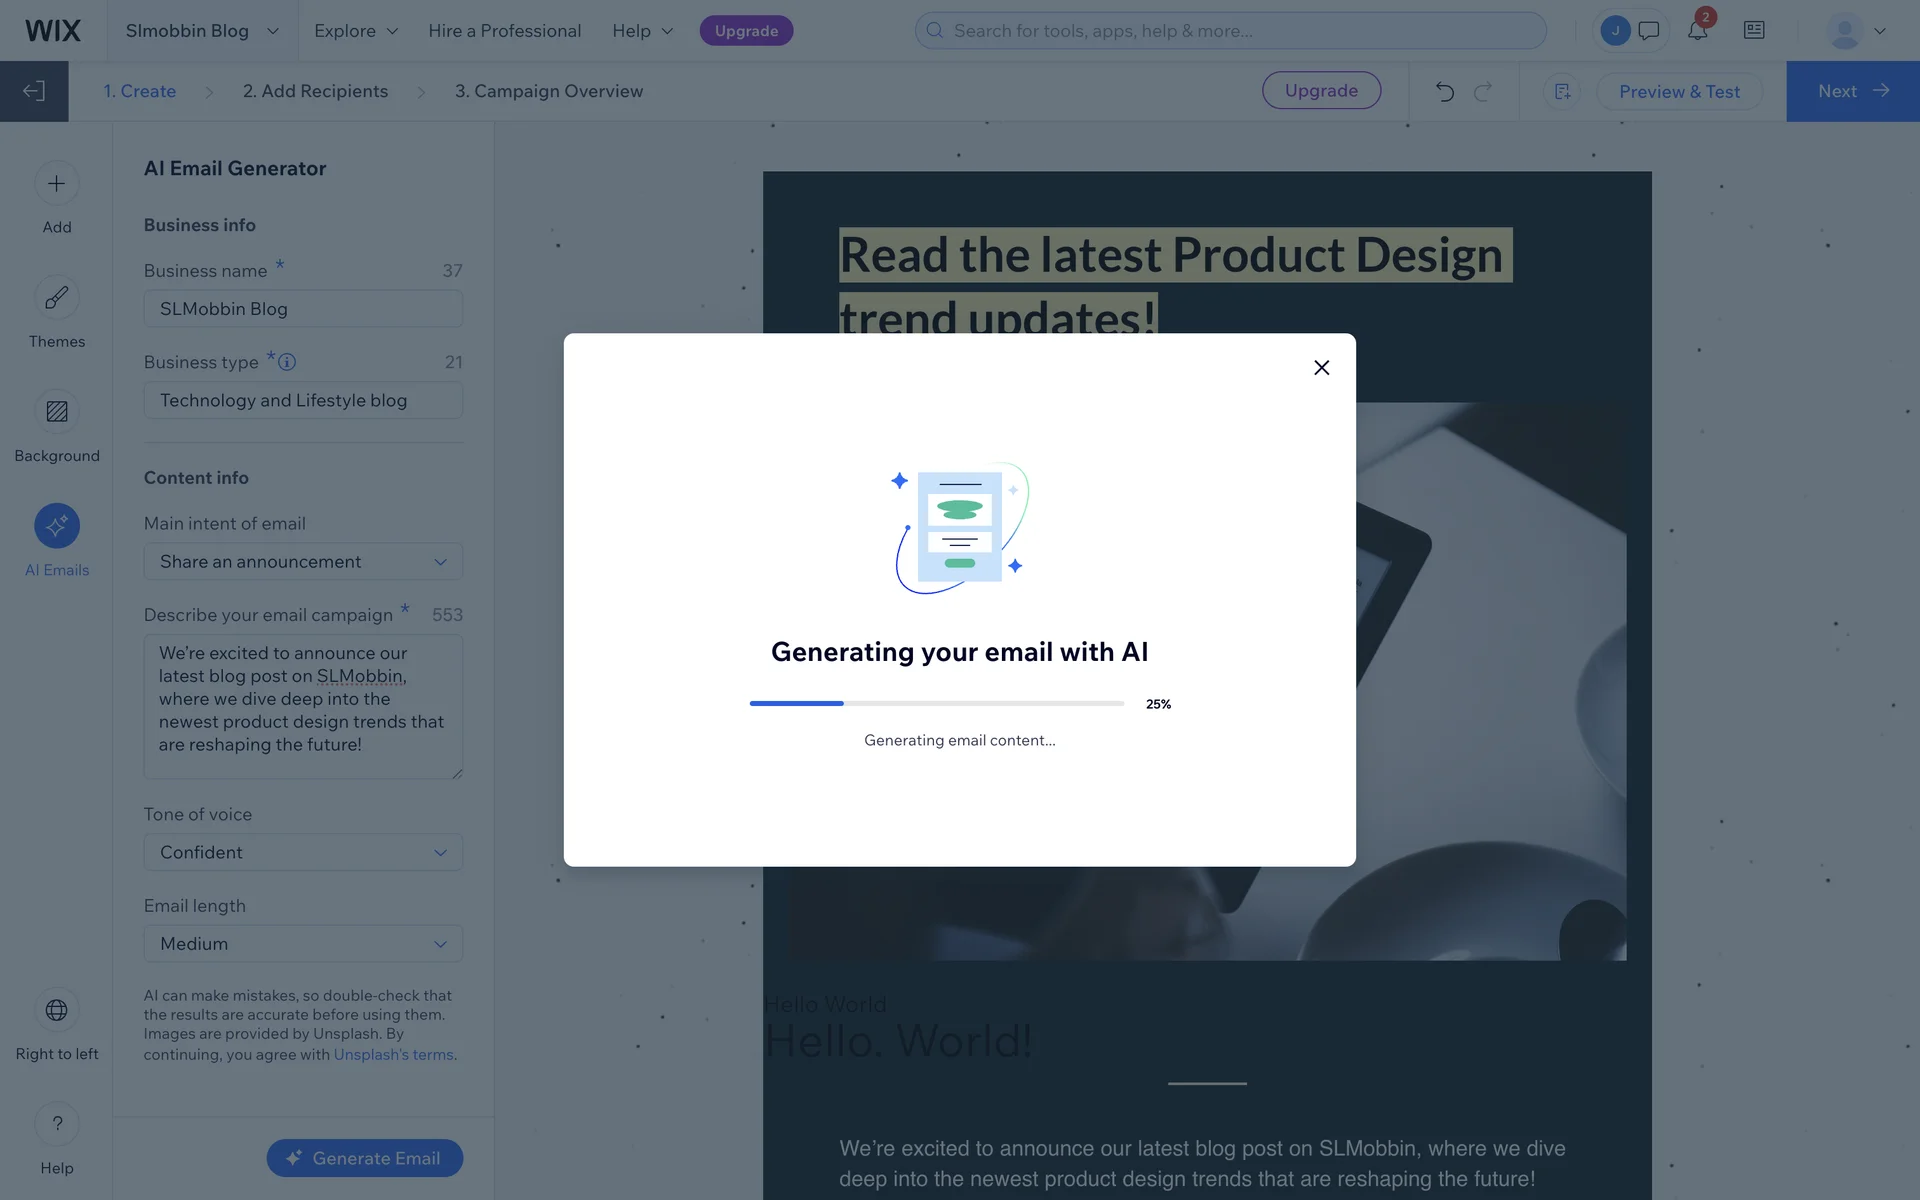
Task: Click the AI generation progress bar
Action: (936, 704)
